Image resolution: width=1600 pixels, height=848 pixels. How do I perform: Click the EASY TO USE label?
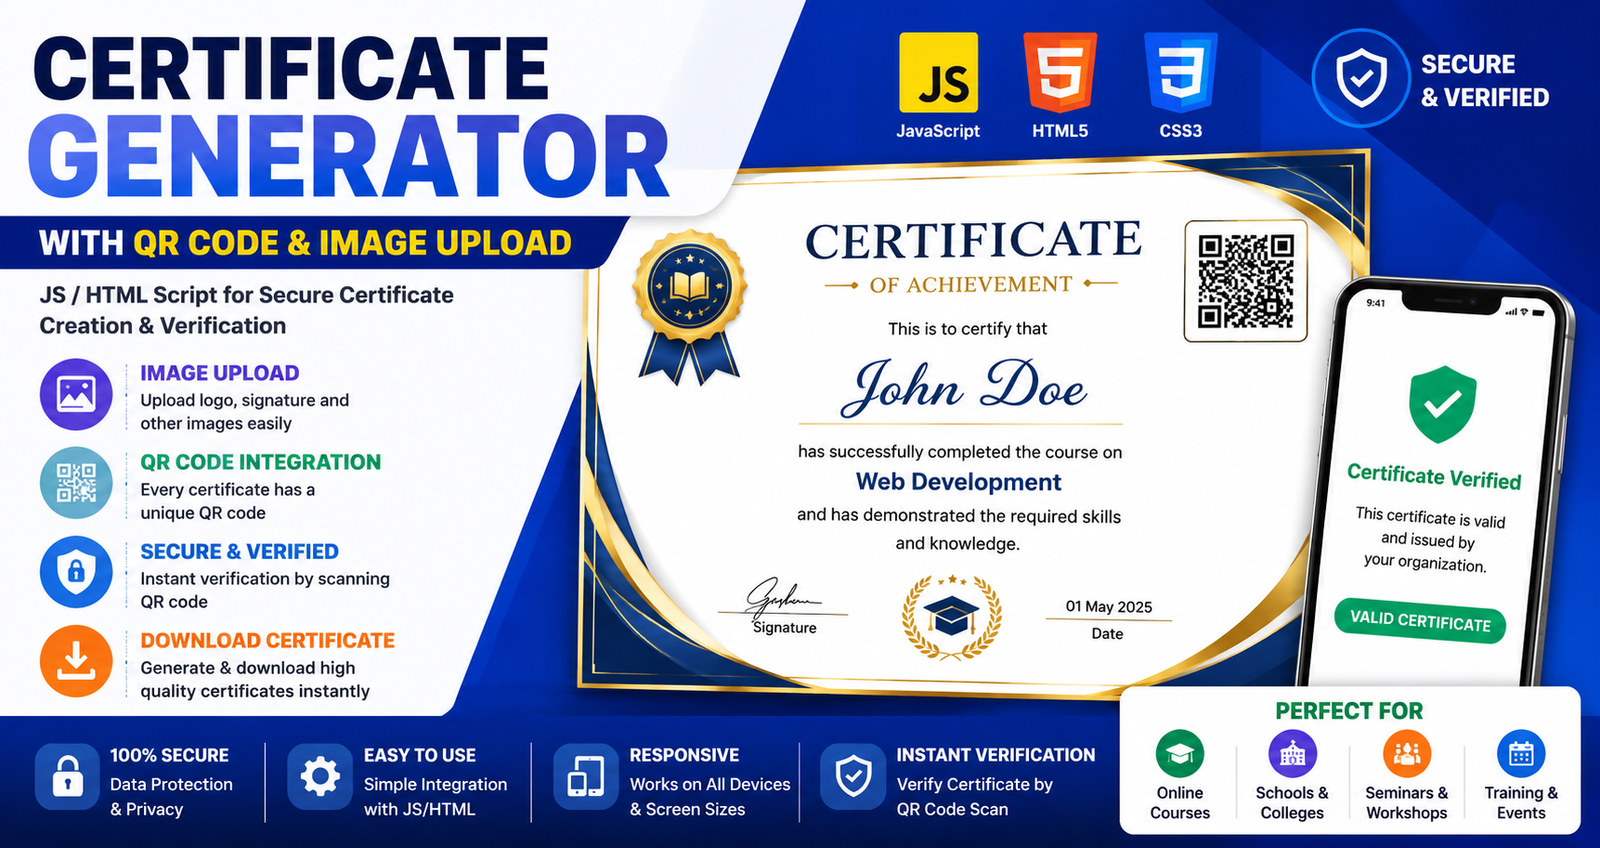420,756
